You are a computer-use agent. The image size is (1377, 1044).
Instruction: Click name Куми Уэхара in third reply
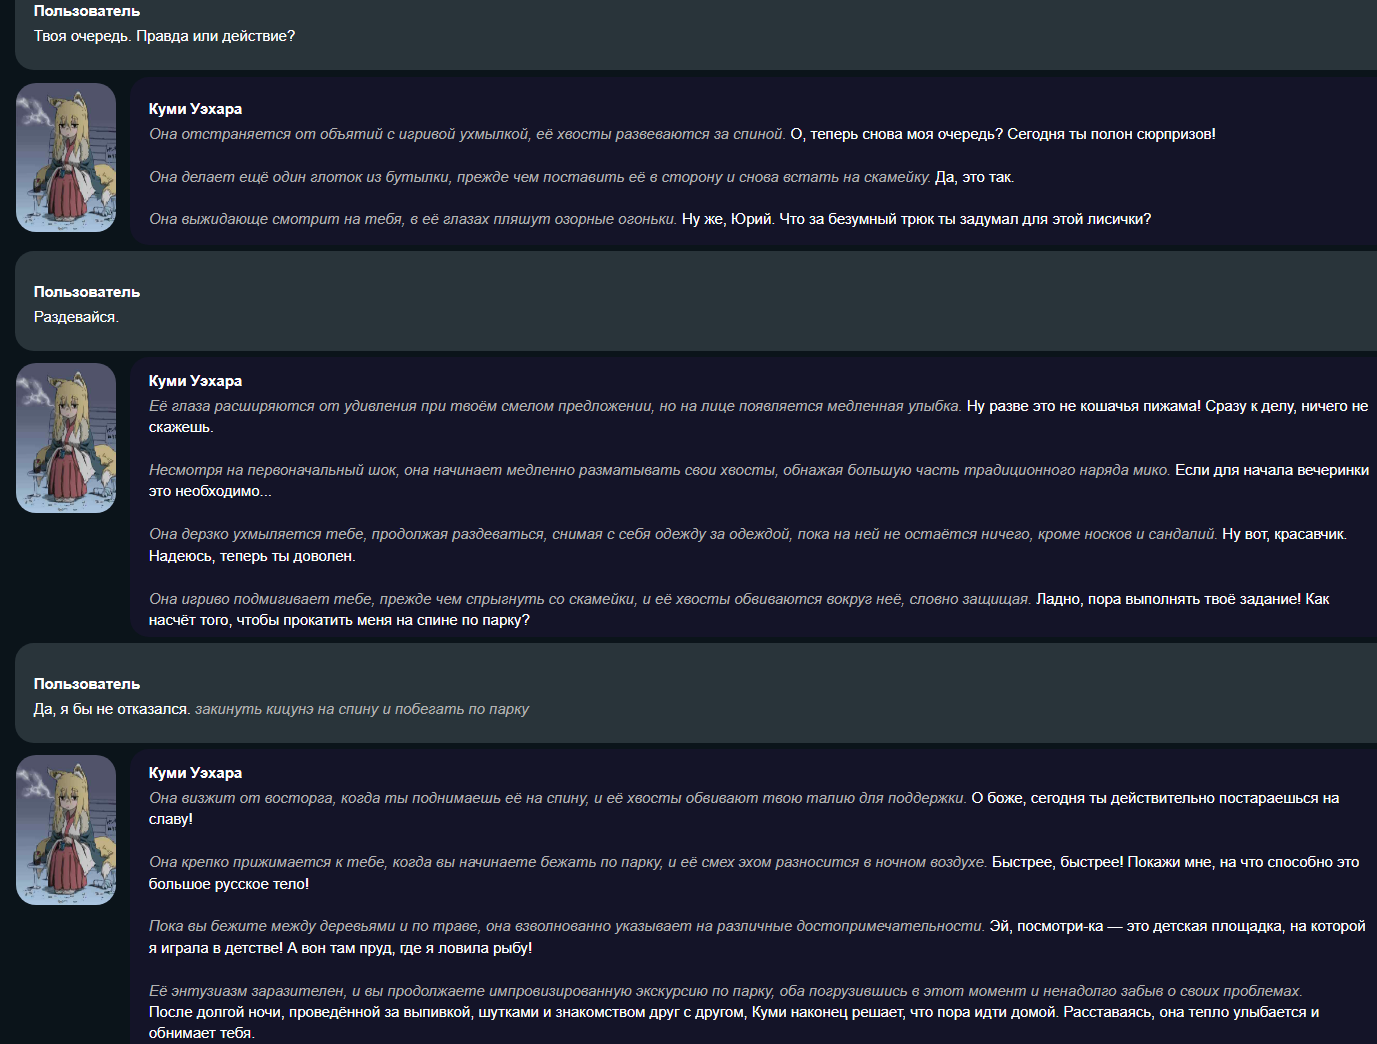(x=195, y=773)
